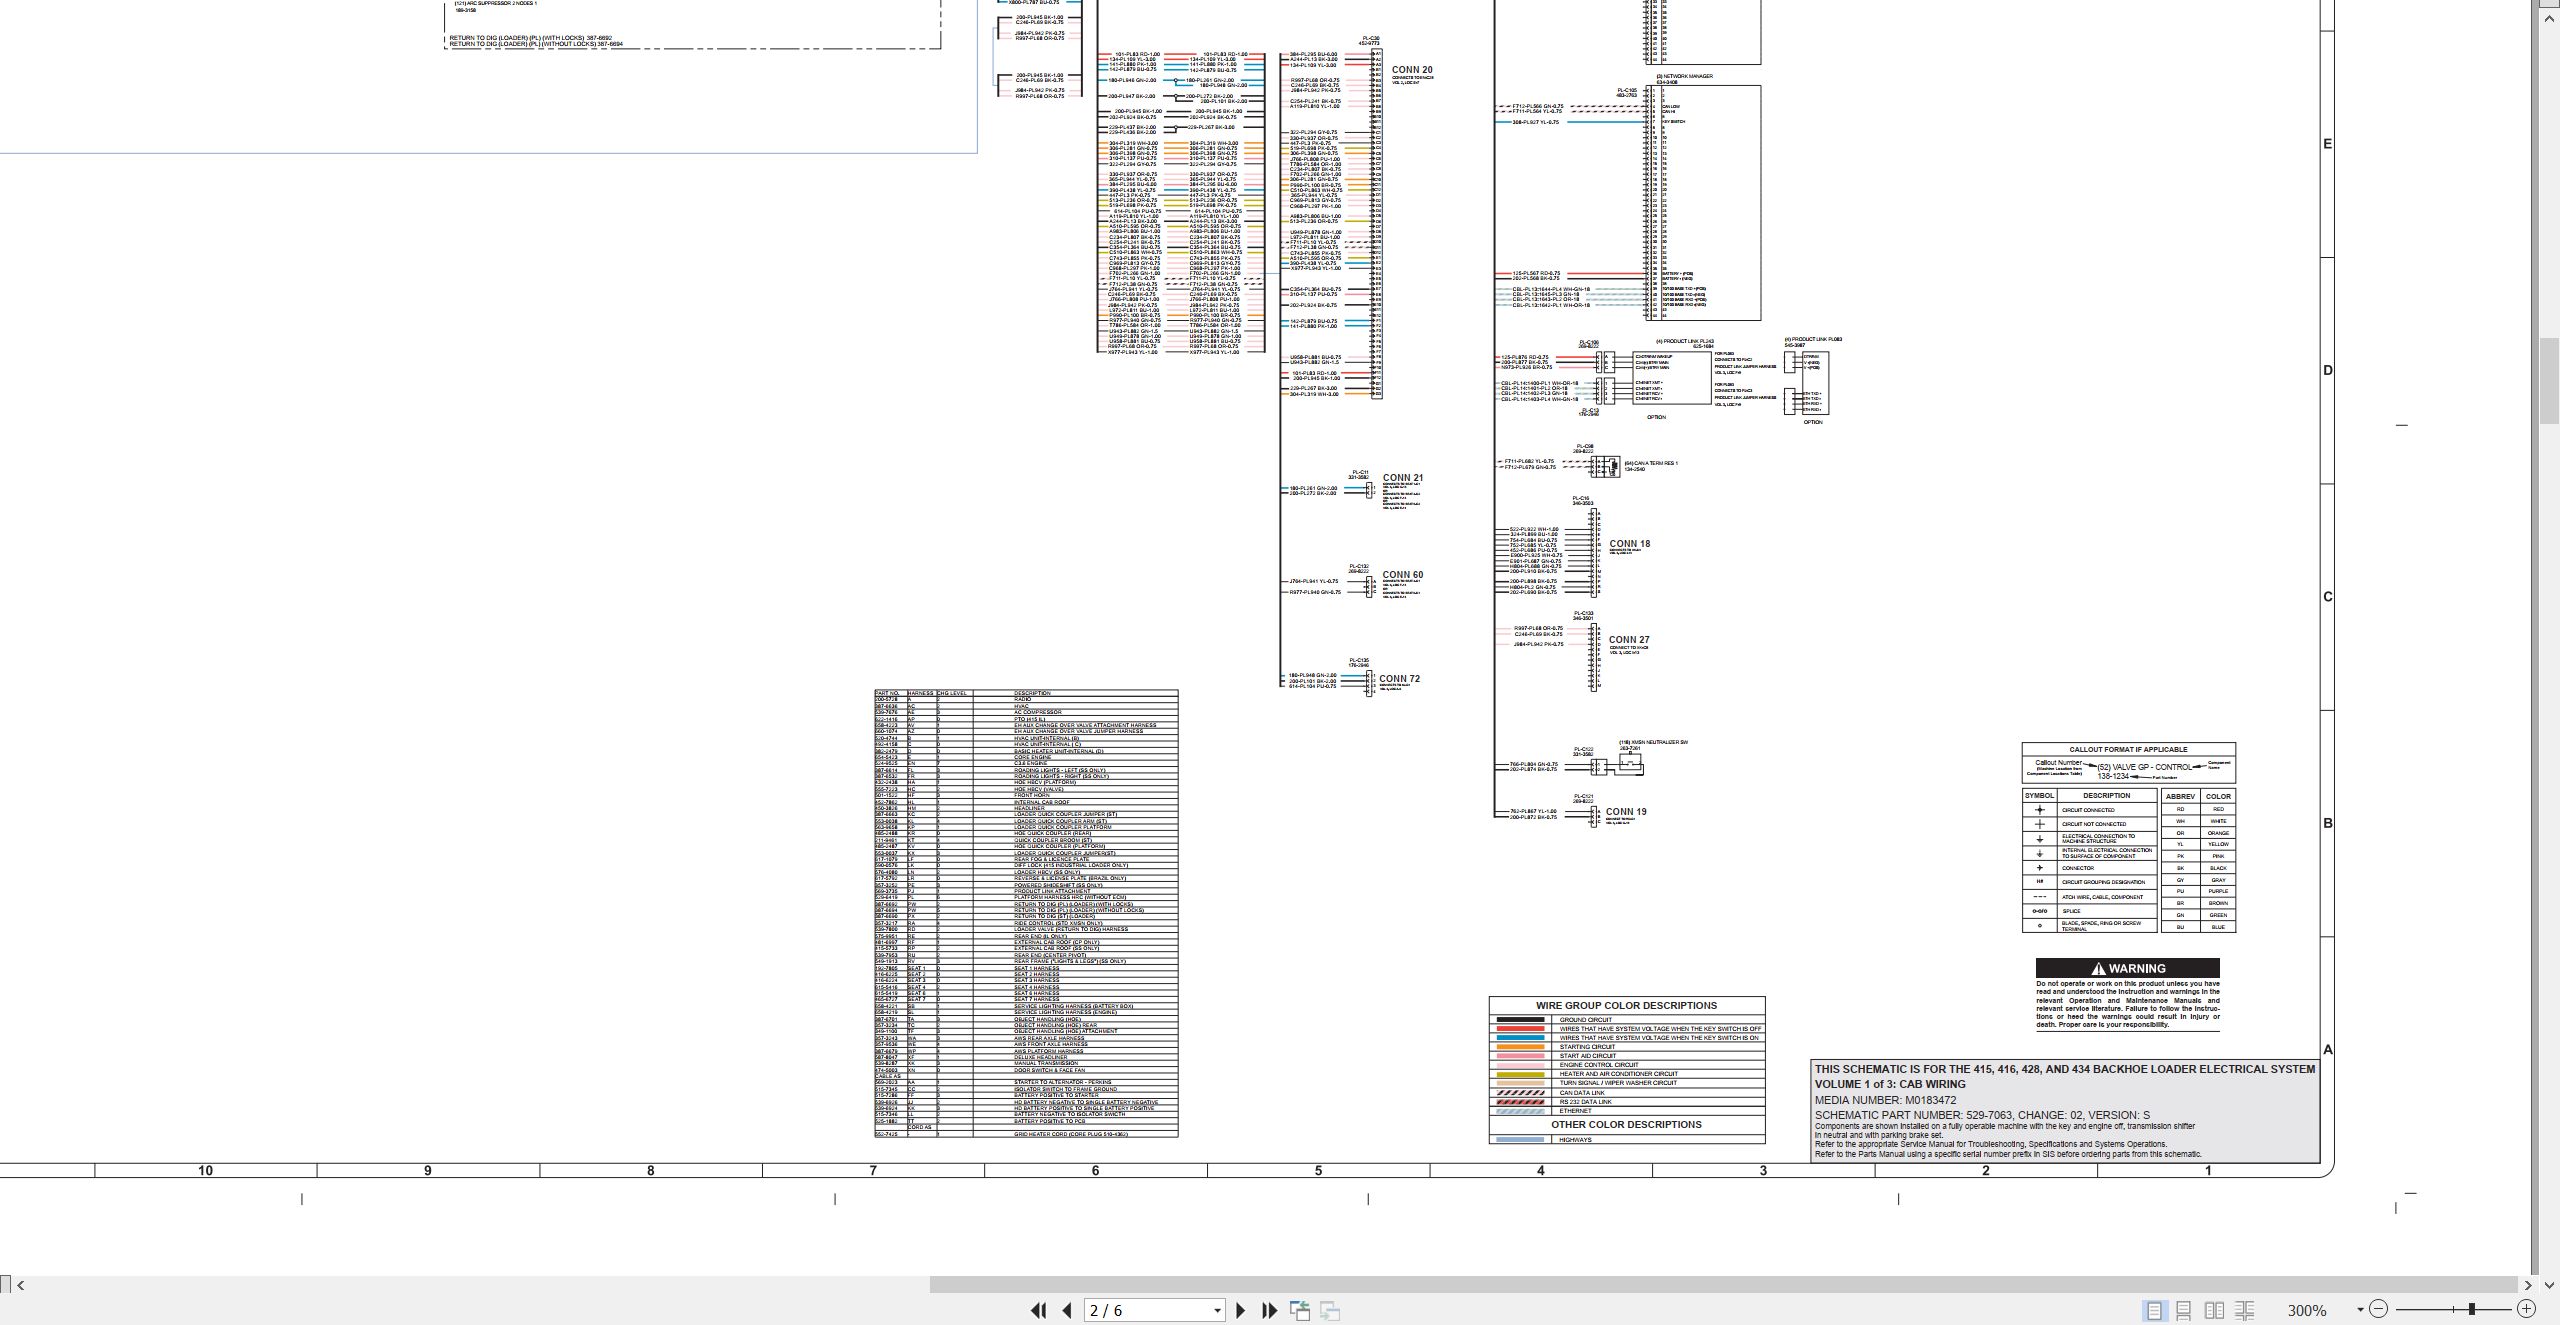
Task: Click the COLOR column header
Action: click(2218, 797)
